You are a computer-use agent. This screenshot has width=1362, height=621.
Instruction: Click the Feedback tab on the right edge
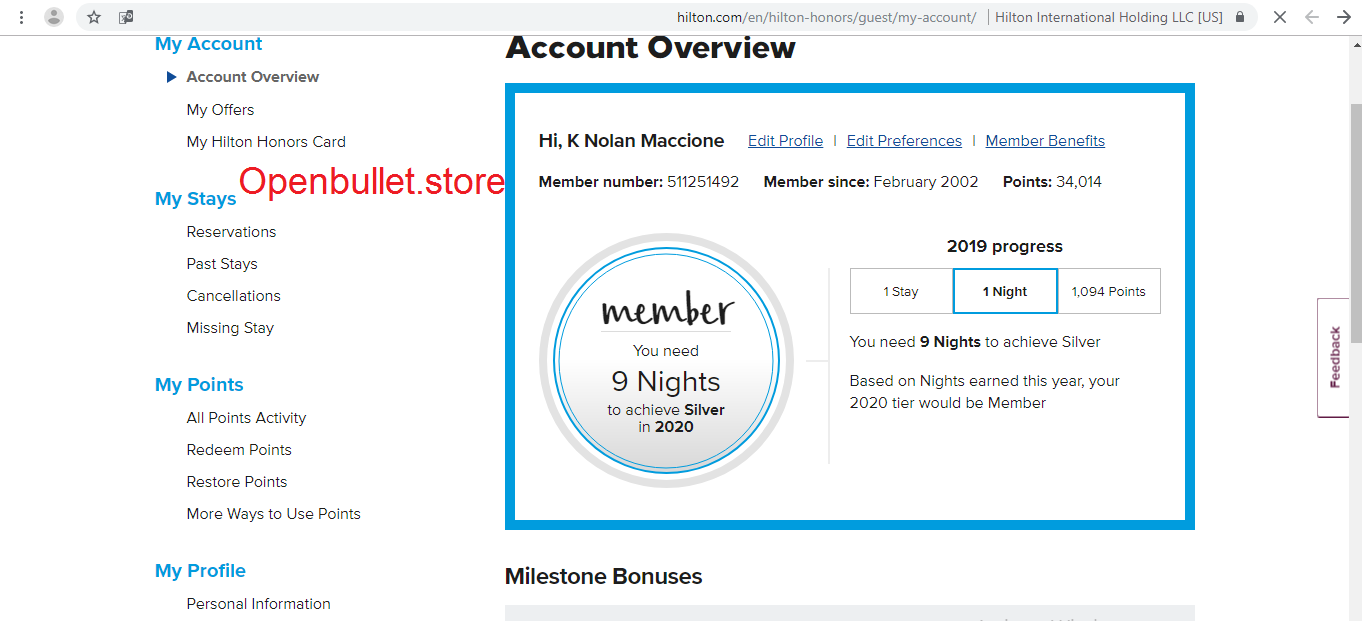(x=1333, y=357)
